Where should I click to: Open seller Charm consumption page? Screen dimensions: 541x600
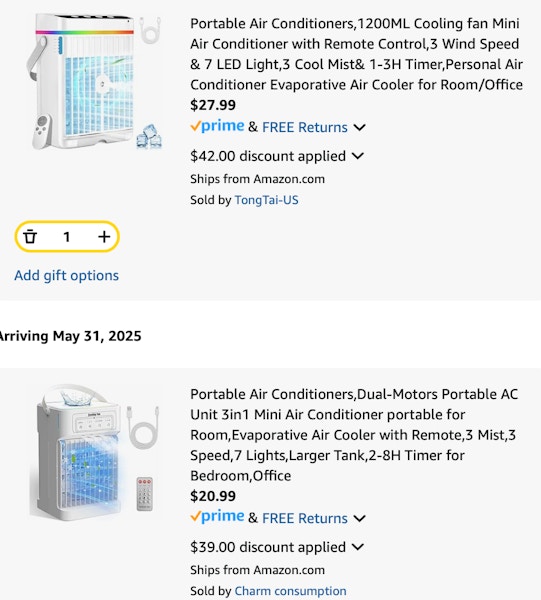[x=290, y=591]
